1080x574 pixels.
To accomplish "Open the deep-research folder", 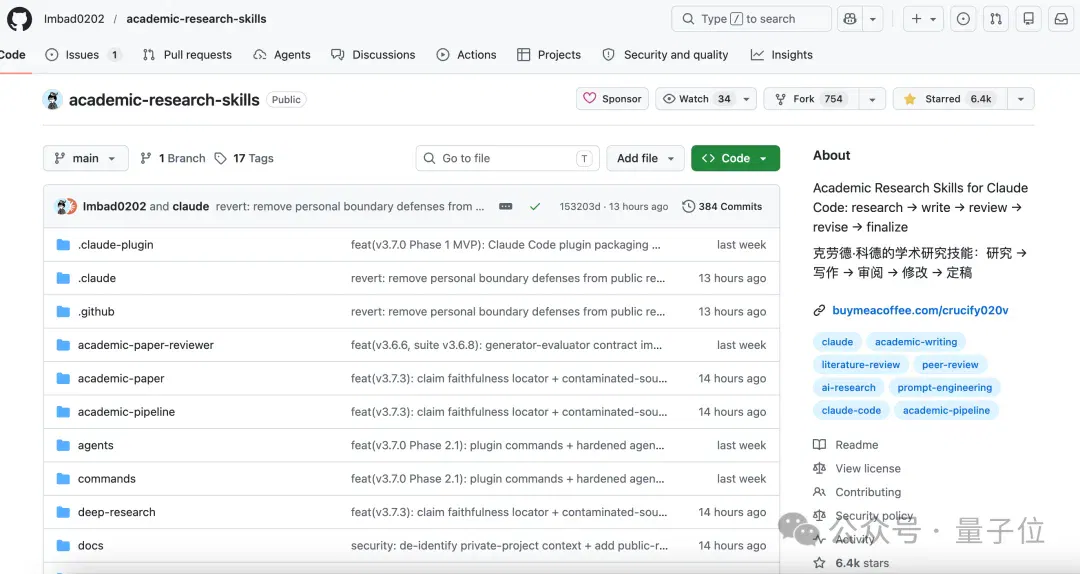I will click(x=117, y=512).
